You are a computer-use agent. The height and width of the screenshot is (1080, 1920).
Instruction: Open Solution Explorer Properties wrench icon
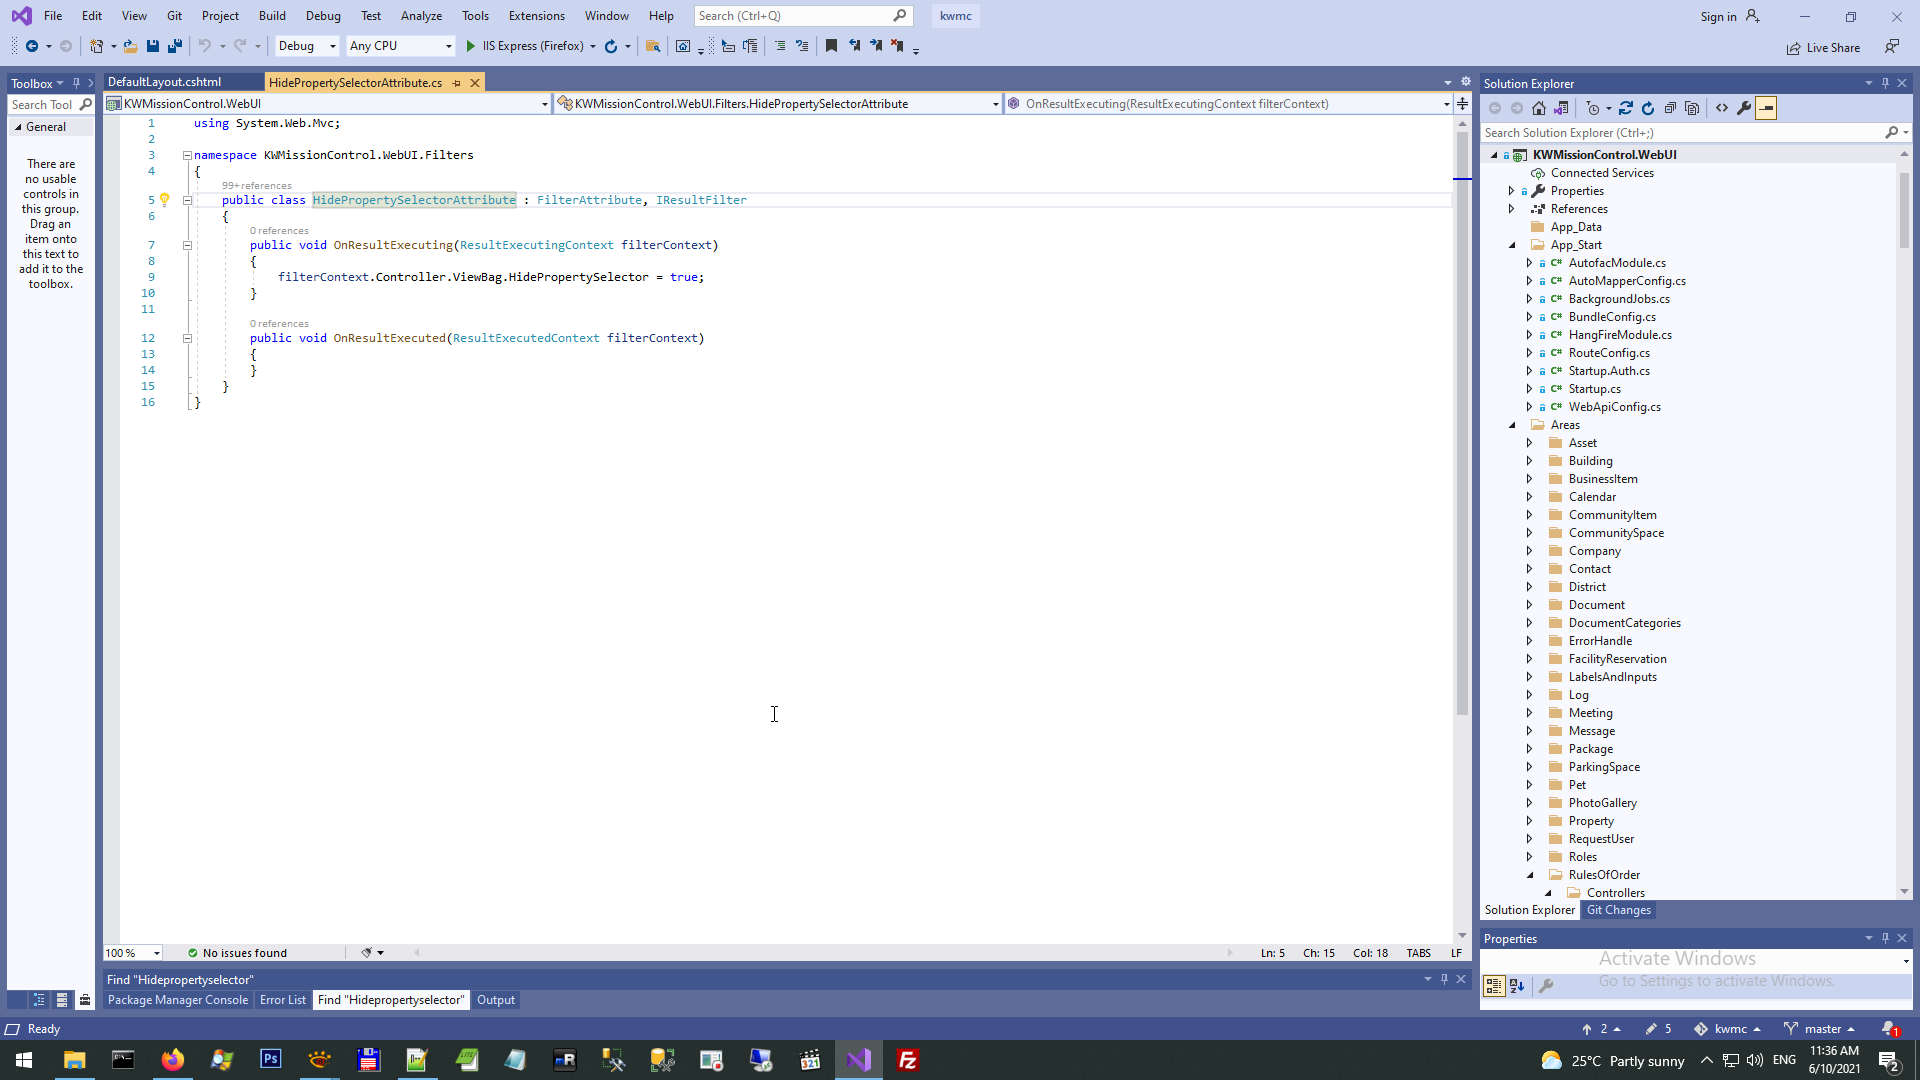1744,108
